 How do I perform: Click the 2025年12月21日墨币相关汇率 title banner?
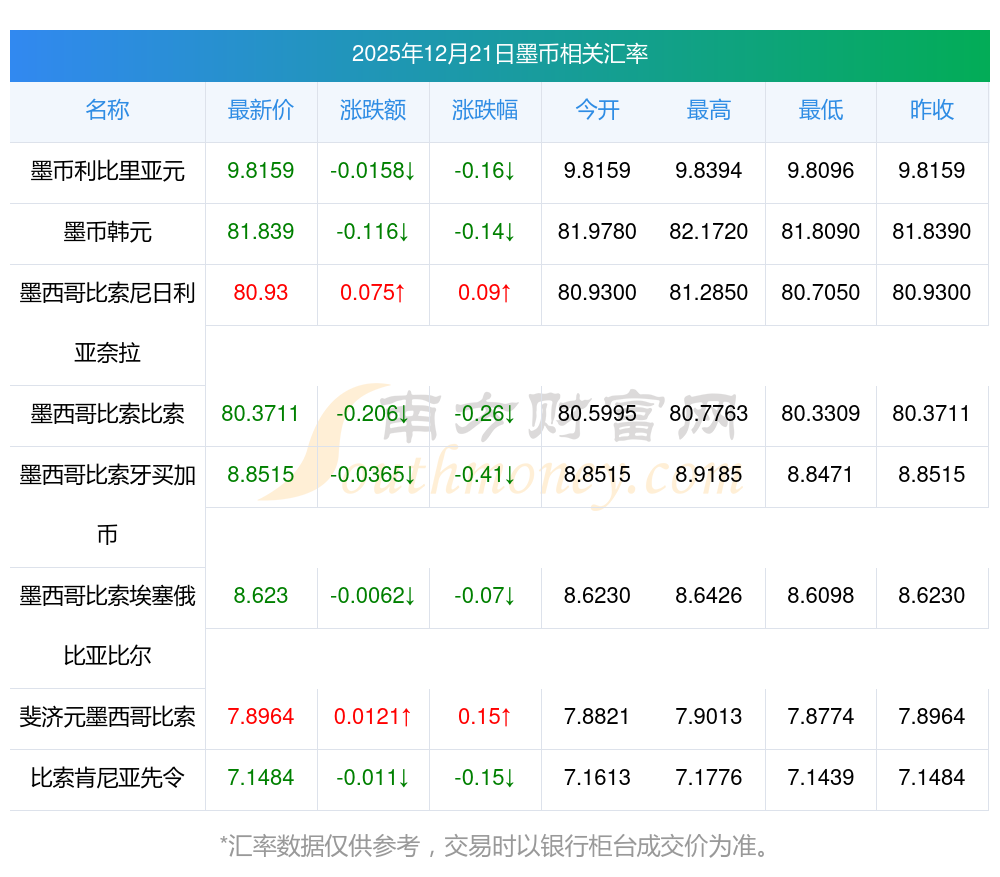pos(499,54)
